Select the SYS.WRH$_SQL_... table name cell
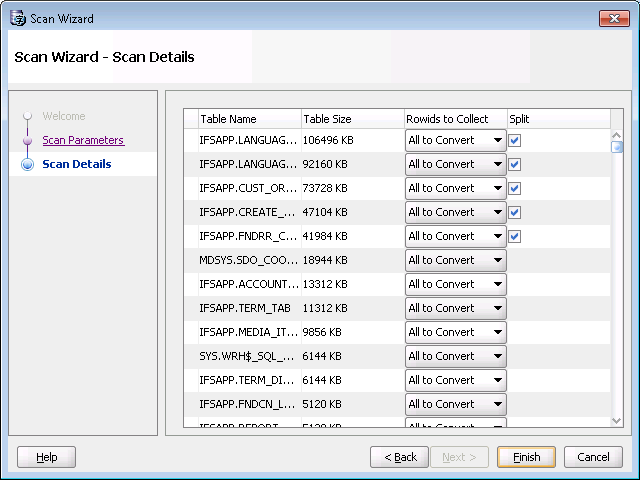This screenshot has height=480, width=640. pyautogui.click(x=249, y=356)
